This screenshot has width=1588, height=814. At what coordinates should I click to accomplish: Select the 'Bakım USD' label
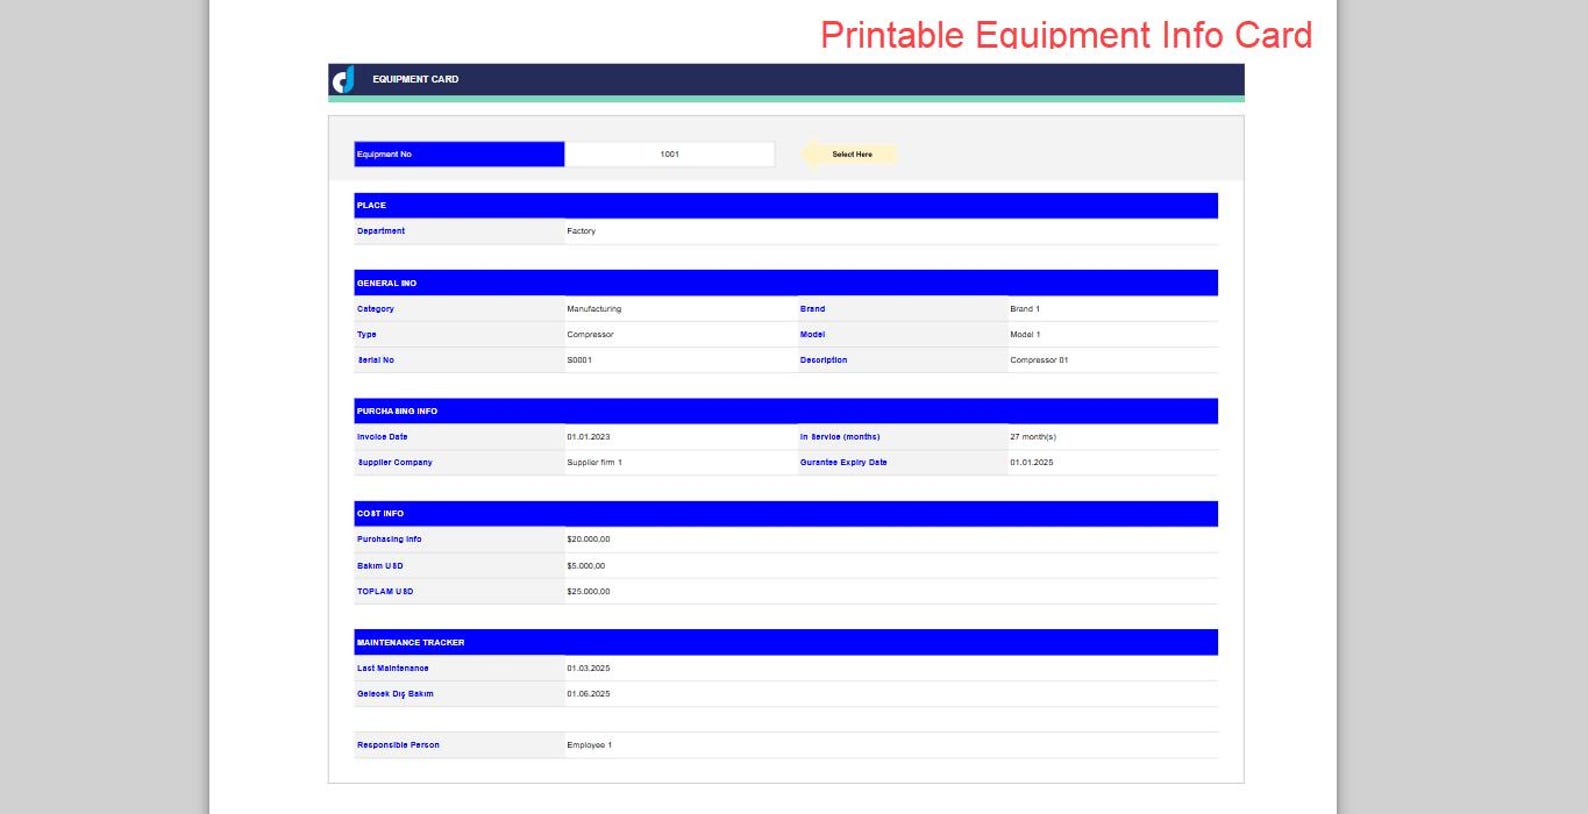coord(380,566)
